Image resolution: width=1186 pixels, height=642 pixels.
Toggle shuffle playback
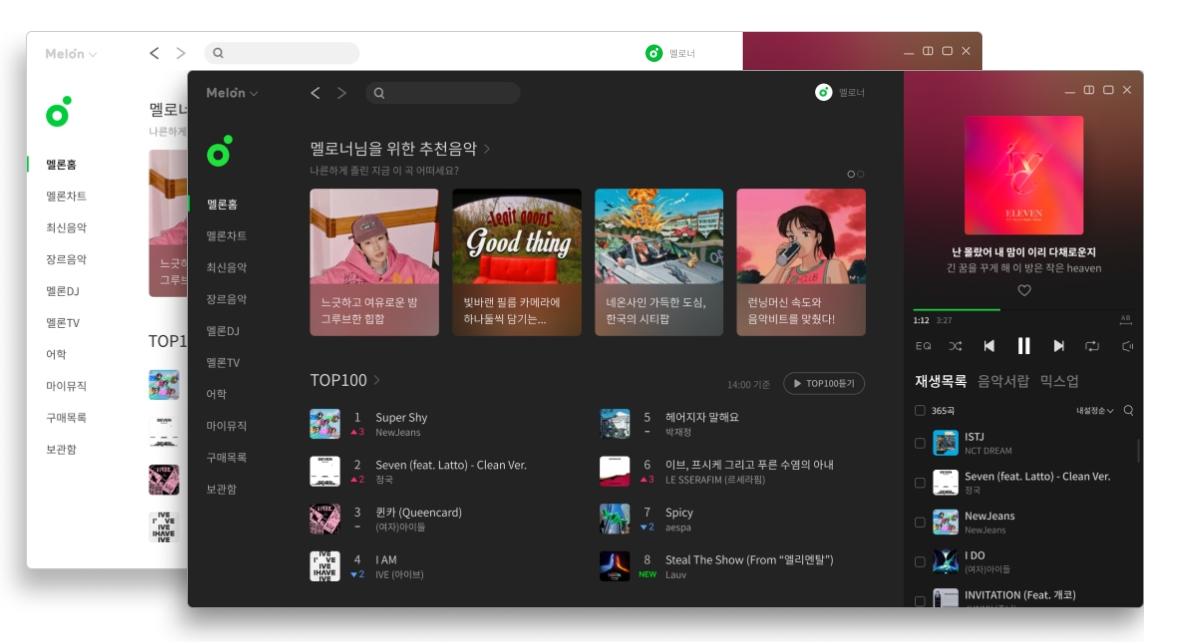pos(956,346)
